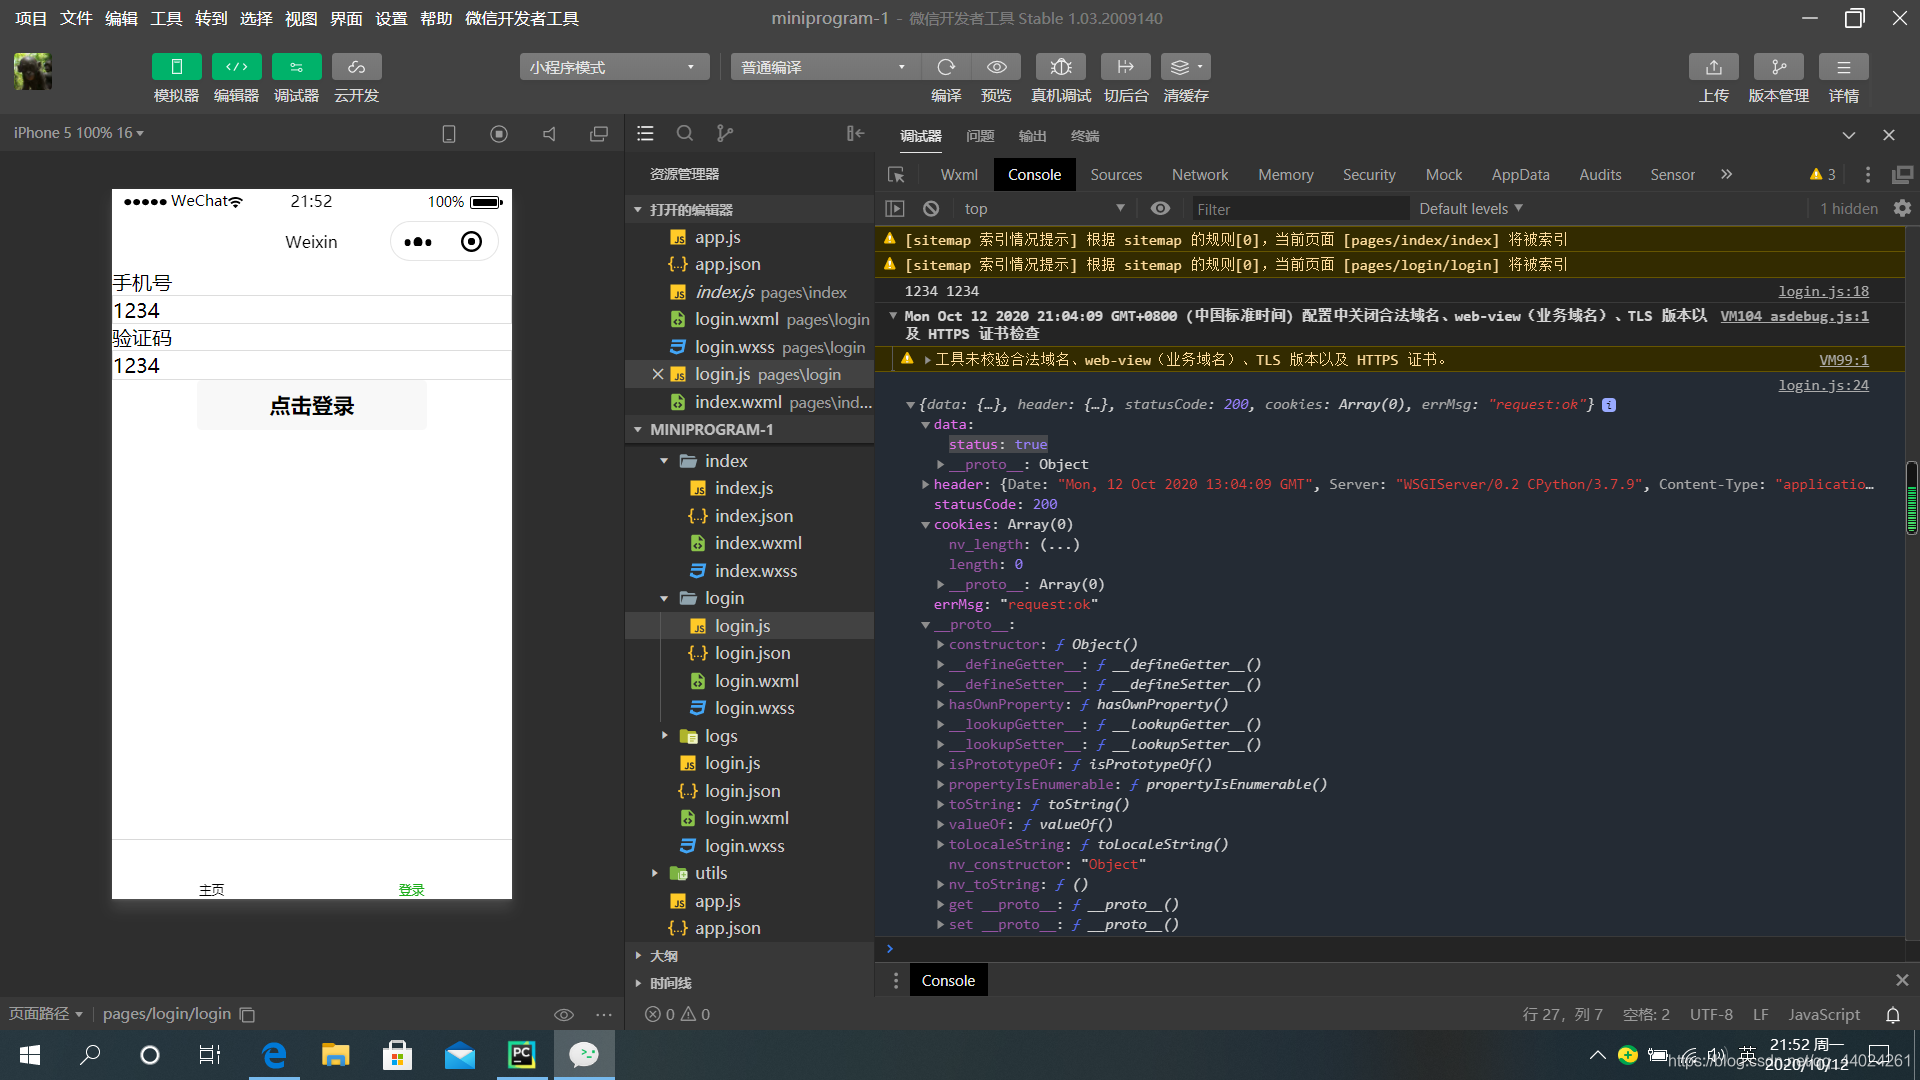Open version management icon

pyautogui.click(x=1779, y=67)
